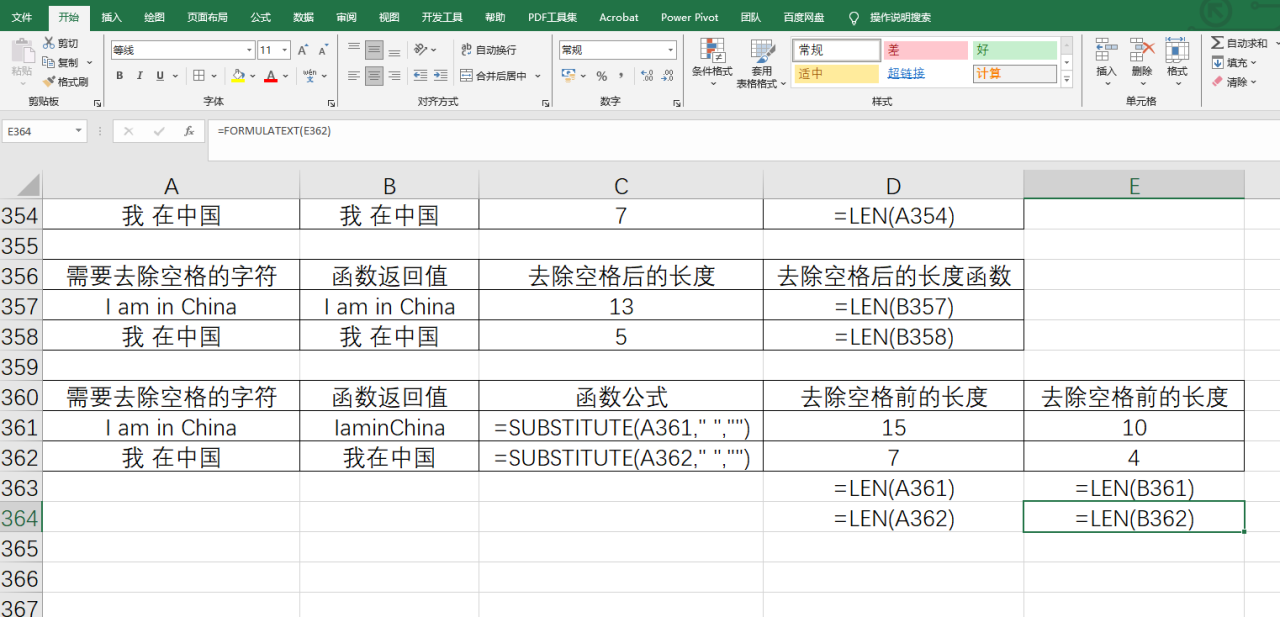Apply the yellow fill color bucket

pos(238,76)
